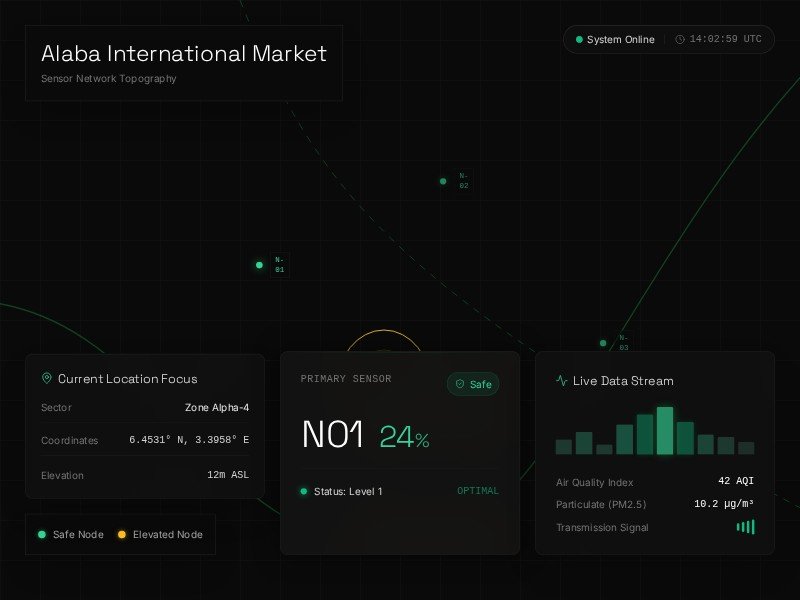Click the 42 AQI reading

(735, 481)
